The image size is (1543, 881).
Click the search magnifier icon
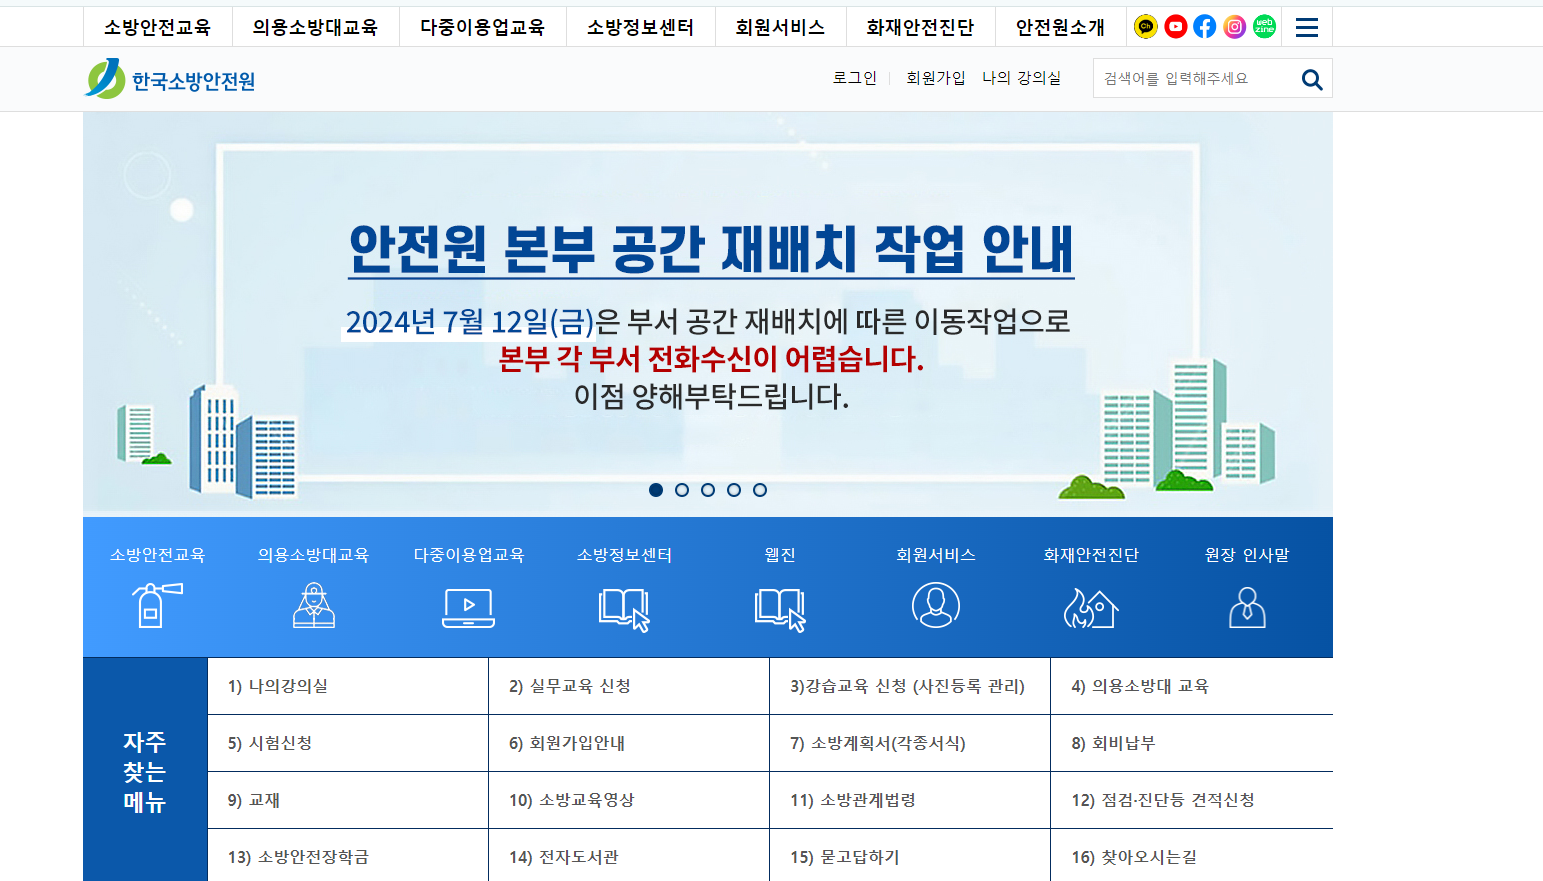pos(1311,78)
